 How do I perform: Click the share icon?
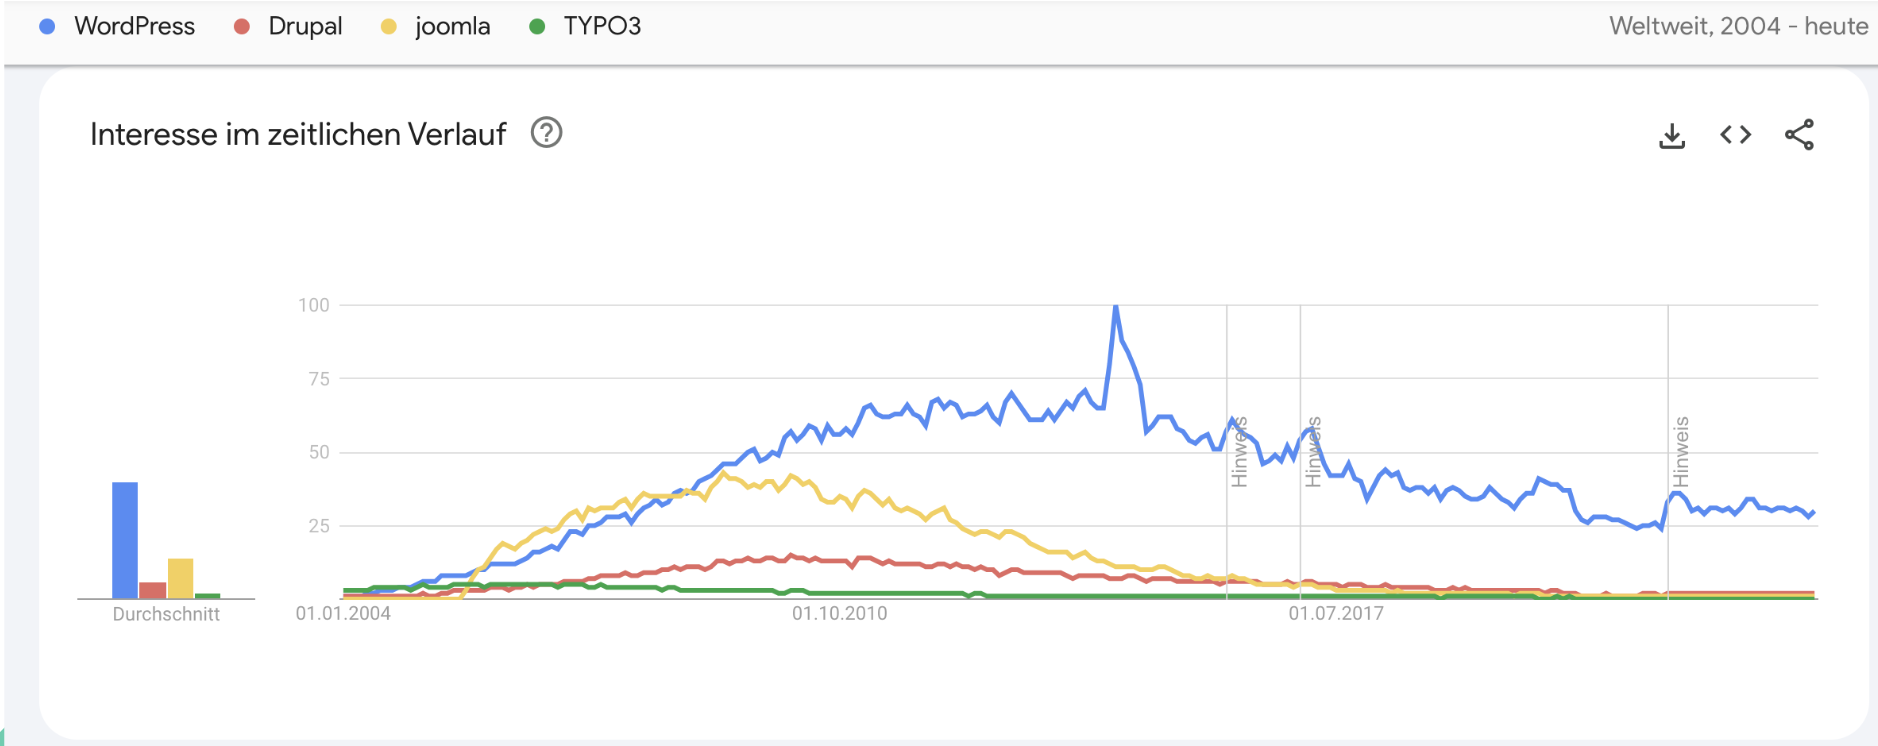click(x=1799, y=135)
